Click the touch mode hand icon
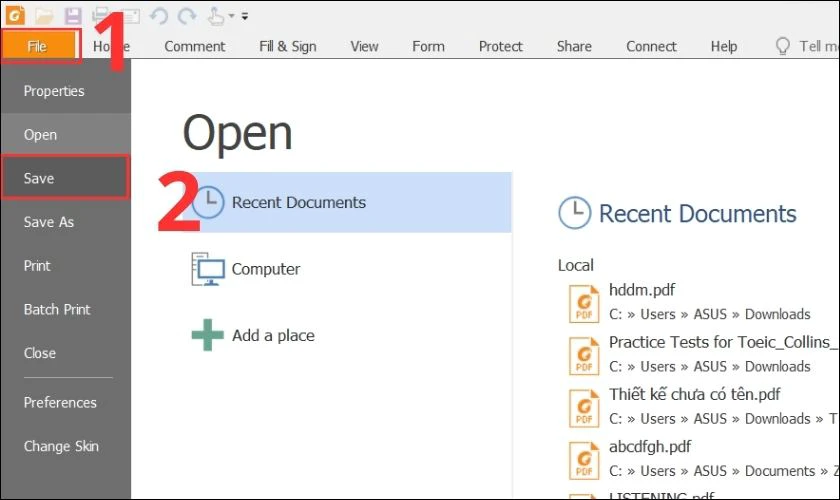840x500 pixels. [x=216, y=16]
